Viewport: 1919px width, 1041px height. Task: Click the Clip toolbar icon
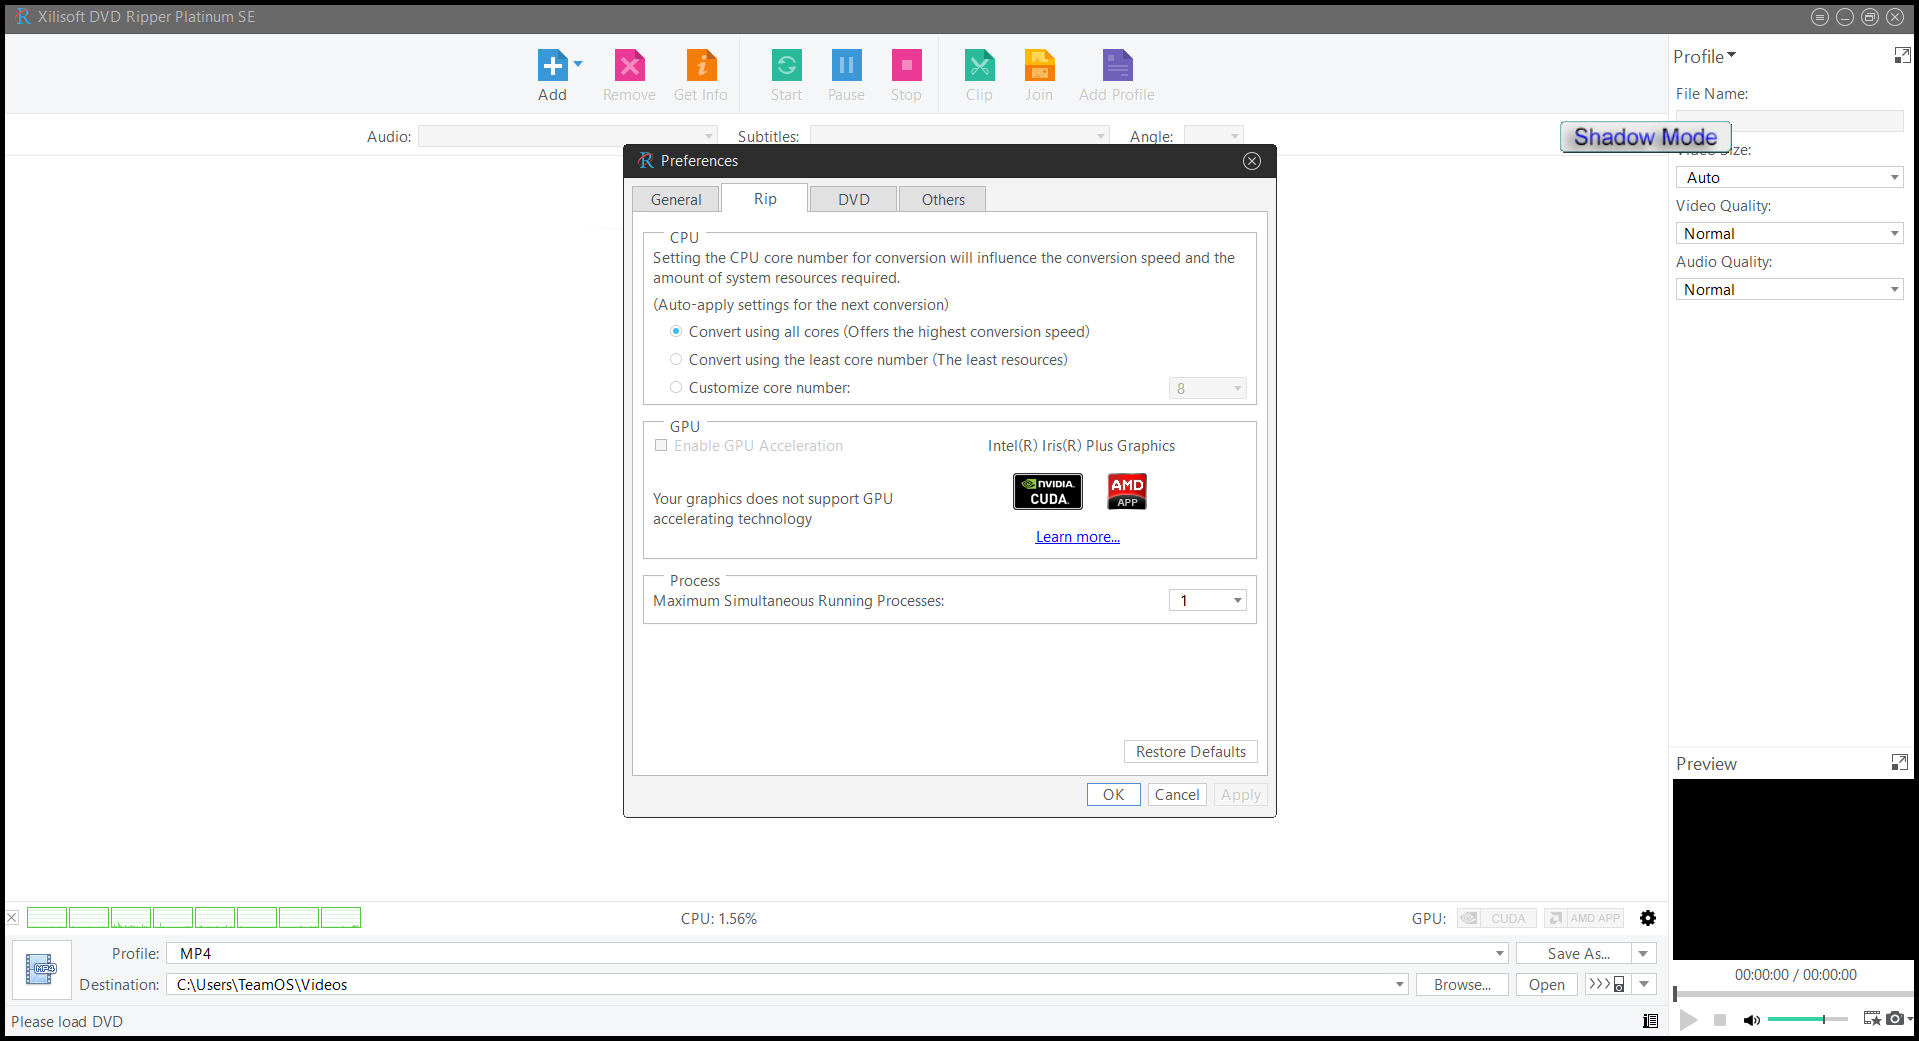979,66
